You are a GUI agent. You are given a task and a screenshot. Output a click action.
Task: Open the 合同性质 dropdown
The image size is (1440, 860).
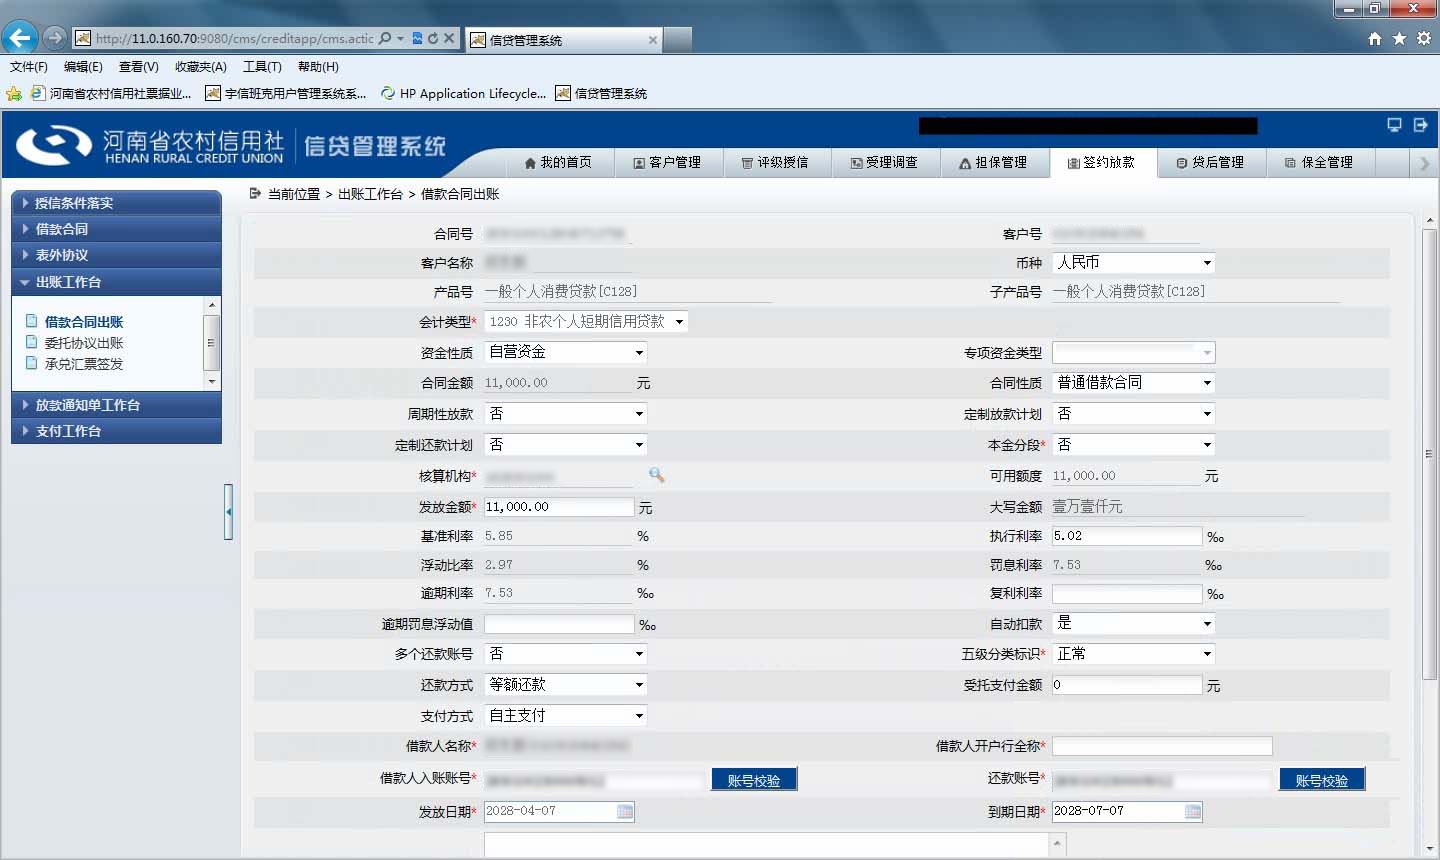point(1134,383)
